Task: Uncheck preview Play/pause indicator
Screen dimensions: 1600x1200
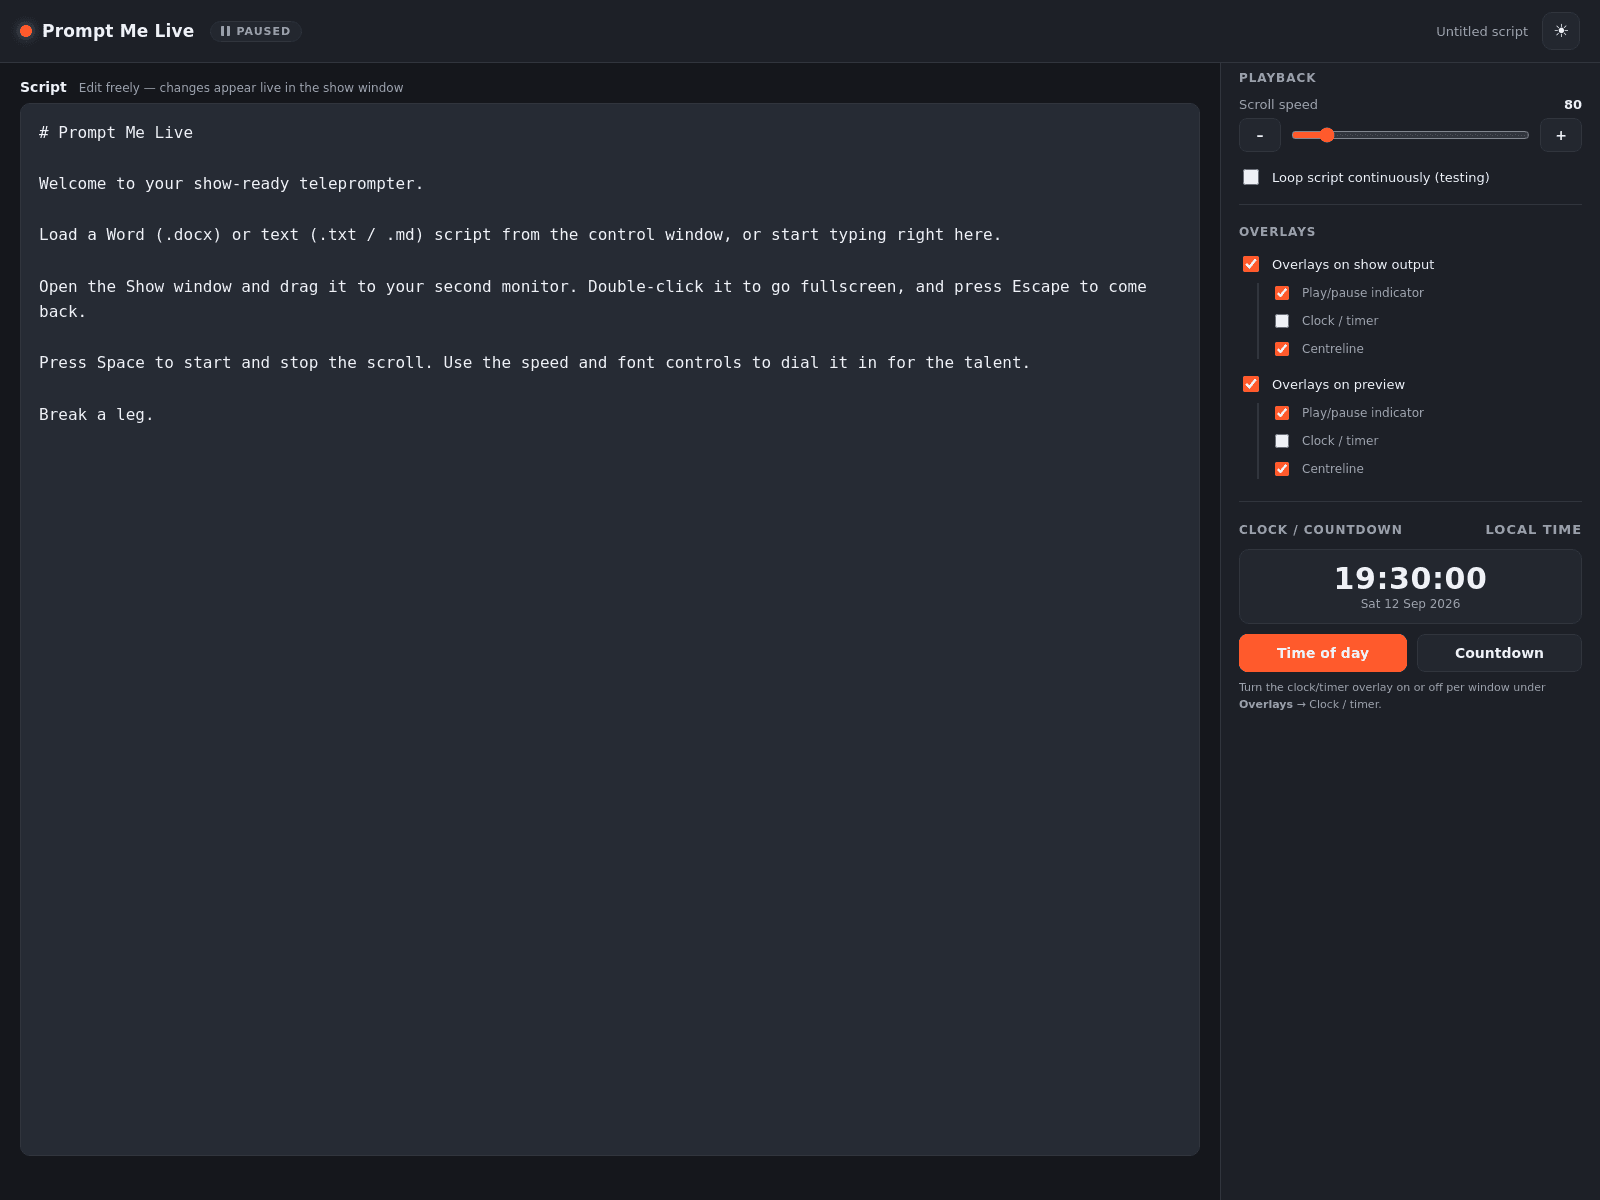Action: coord(1282,413)
